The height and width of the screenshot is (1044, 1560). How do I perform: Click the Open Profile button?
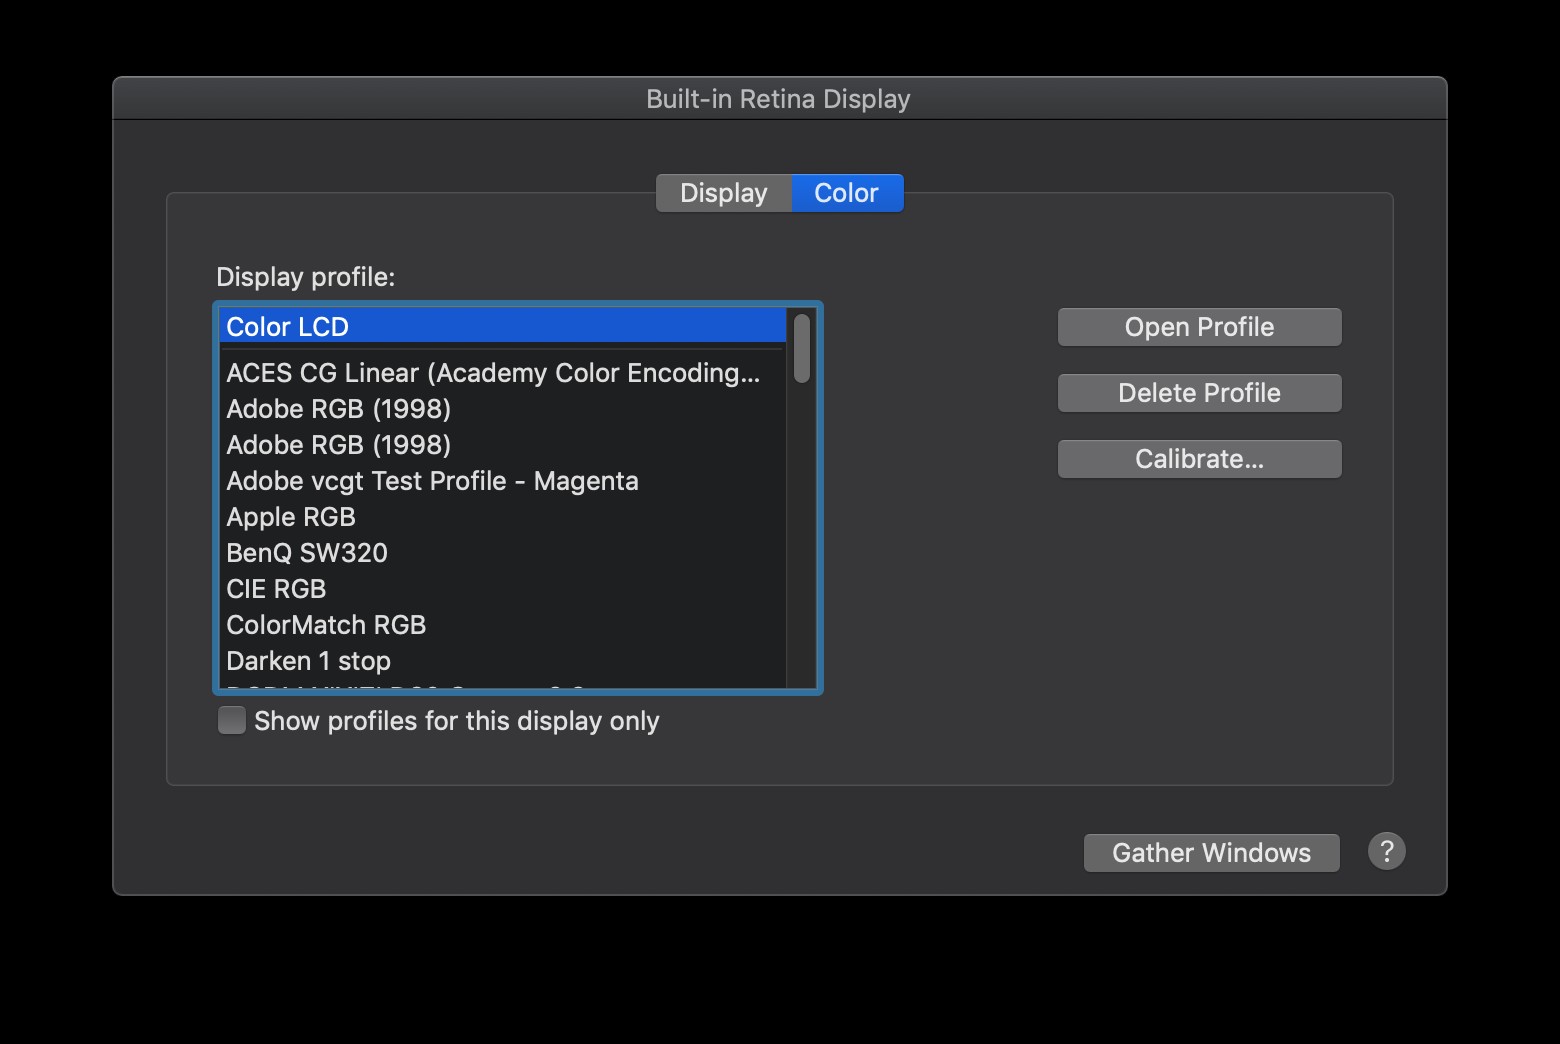coord(1198,326)
